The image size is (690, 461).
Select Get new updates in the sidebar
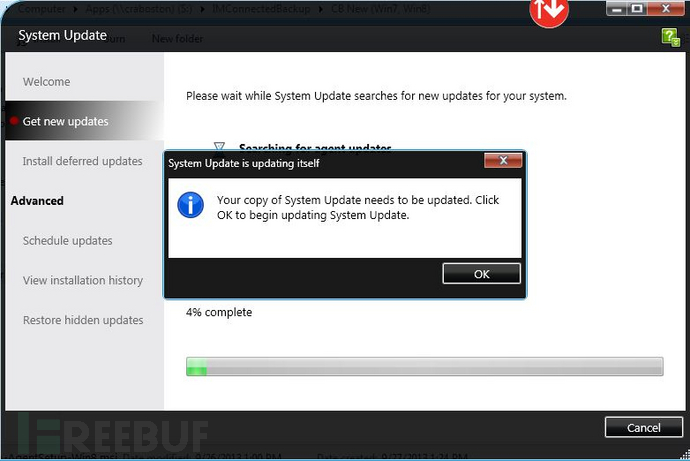click(x=66, y=121)
